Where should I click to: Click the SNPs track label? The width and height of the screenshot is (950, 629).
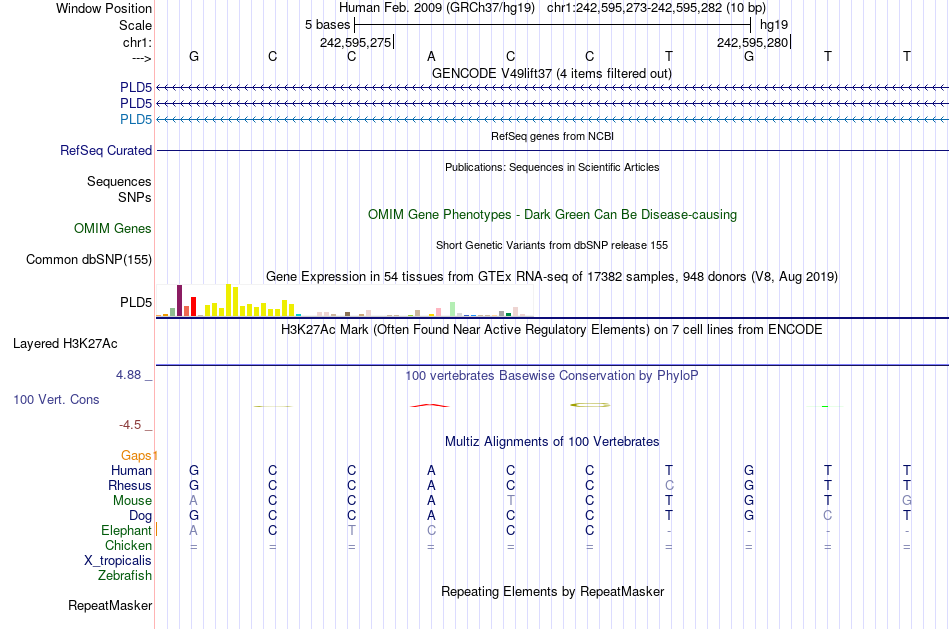[x=135, y=198]
